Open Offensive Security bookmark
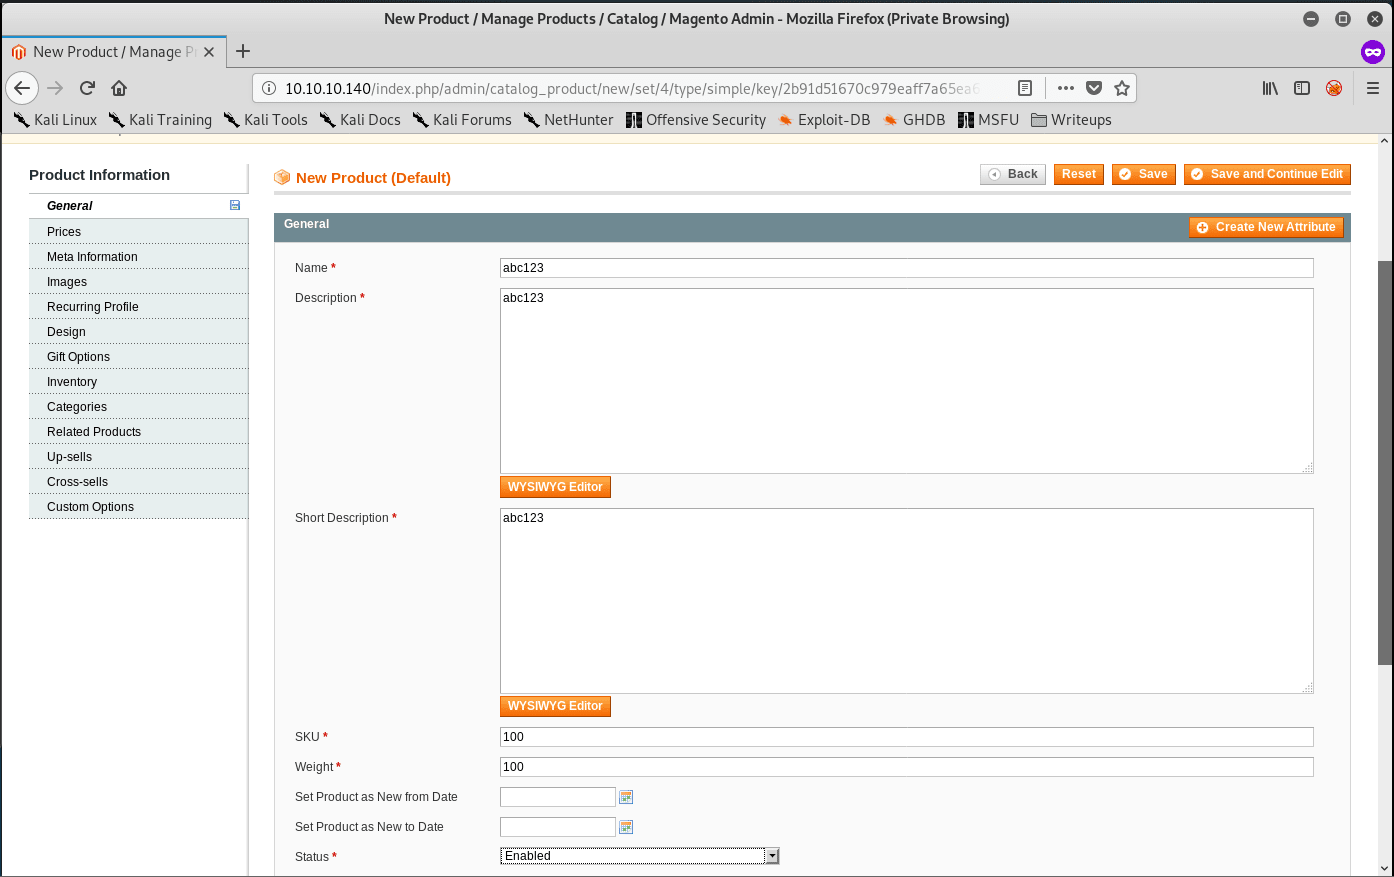The width and height of the screenshot is (1394, 877). pos(696,120)
